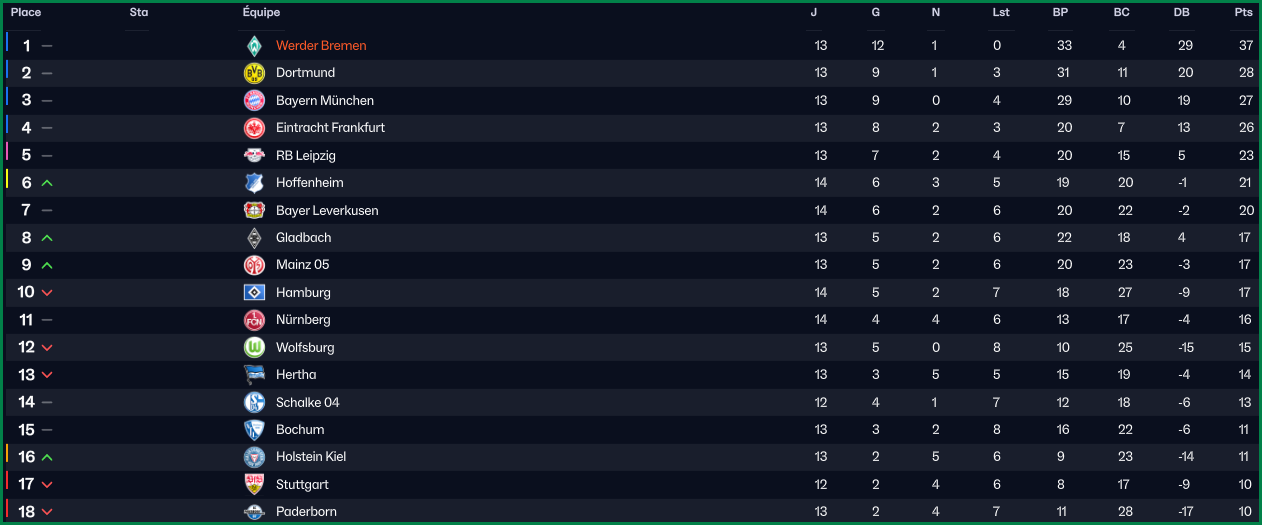The width and height of the screenshot is (1262, 525).
Task: Open the Werder Bremen team link
Action: click(321, 45)
